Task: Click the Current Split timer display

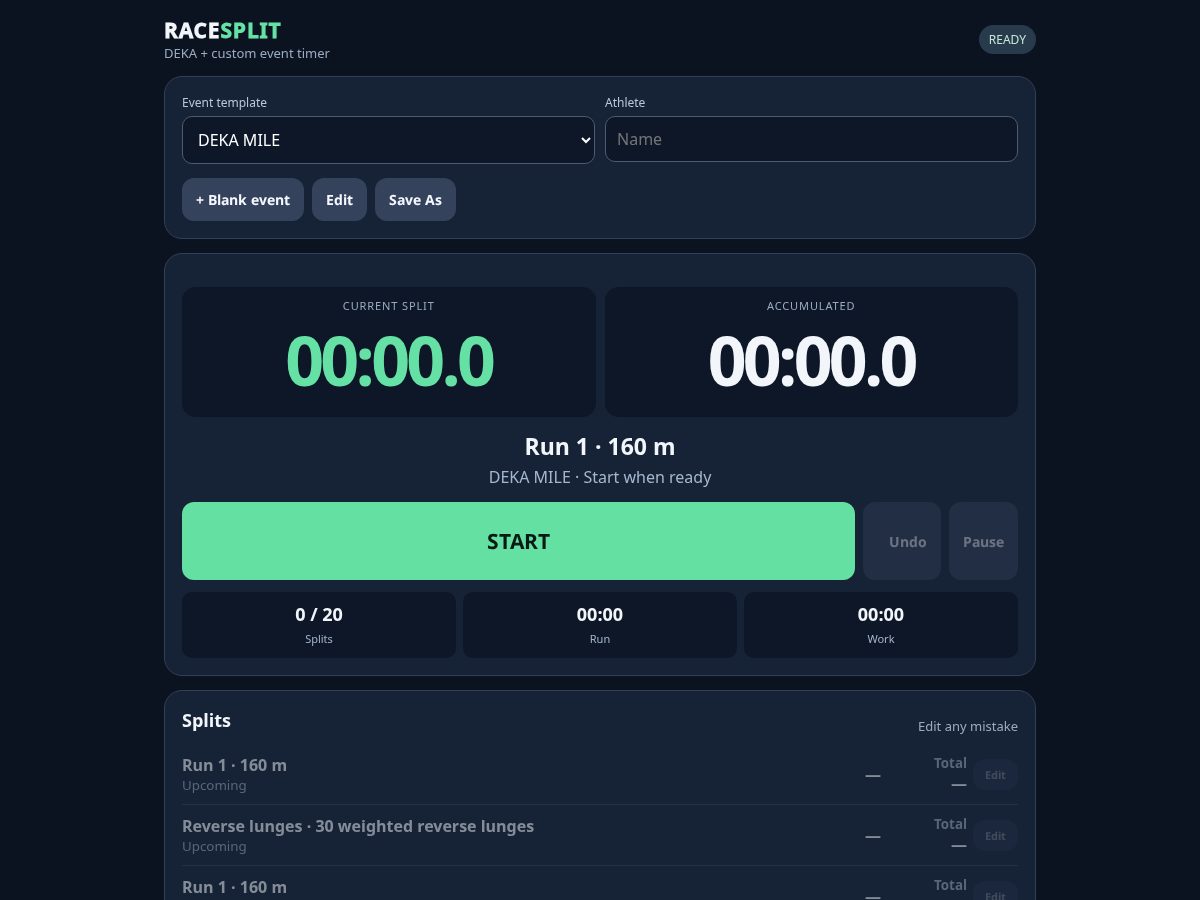Action: tap(389, 352)
